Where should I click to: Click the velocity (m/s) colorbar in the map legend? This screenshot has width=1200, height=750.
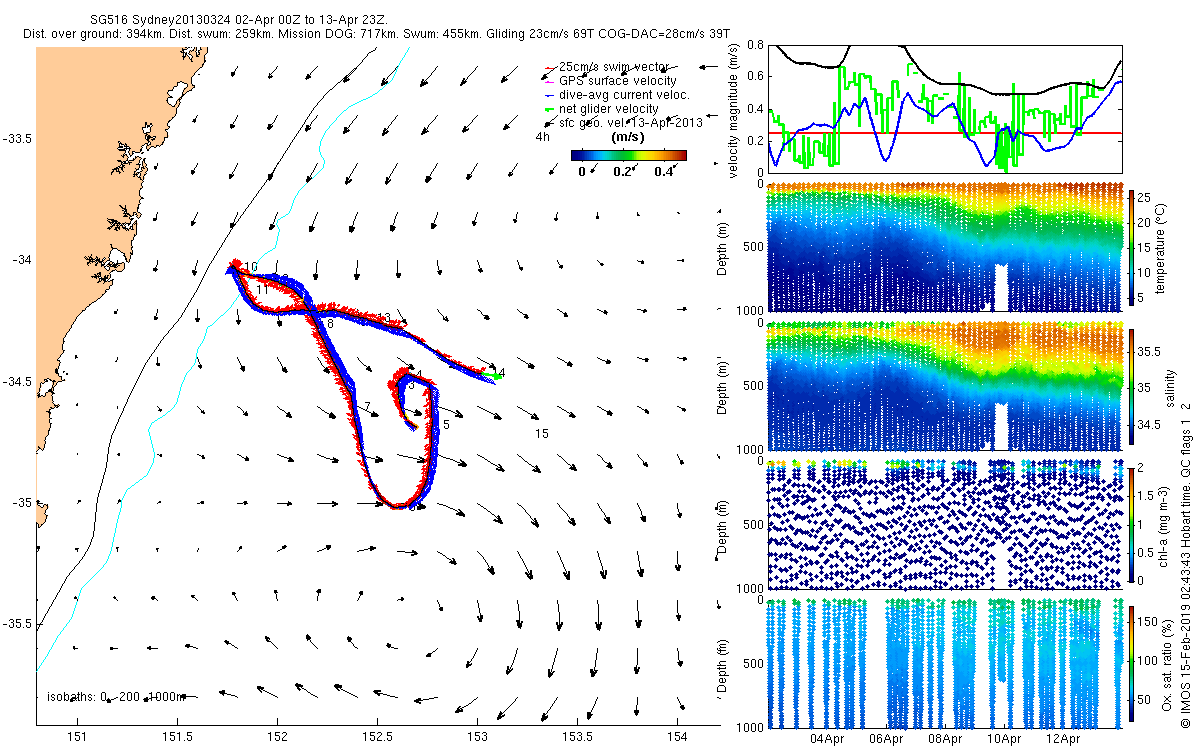(x=629, y=155)
